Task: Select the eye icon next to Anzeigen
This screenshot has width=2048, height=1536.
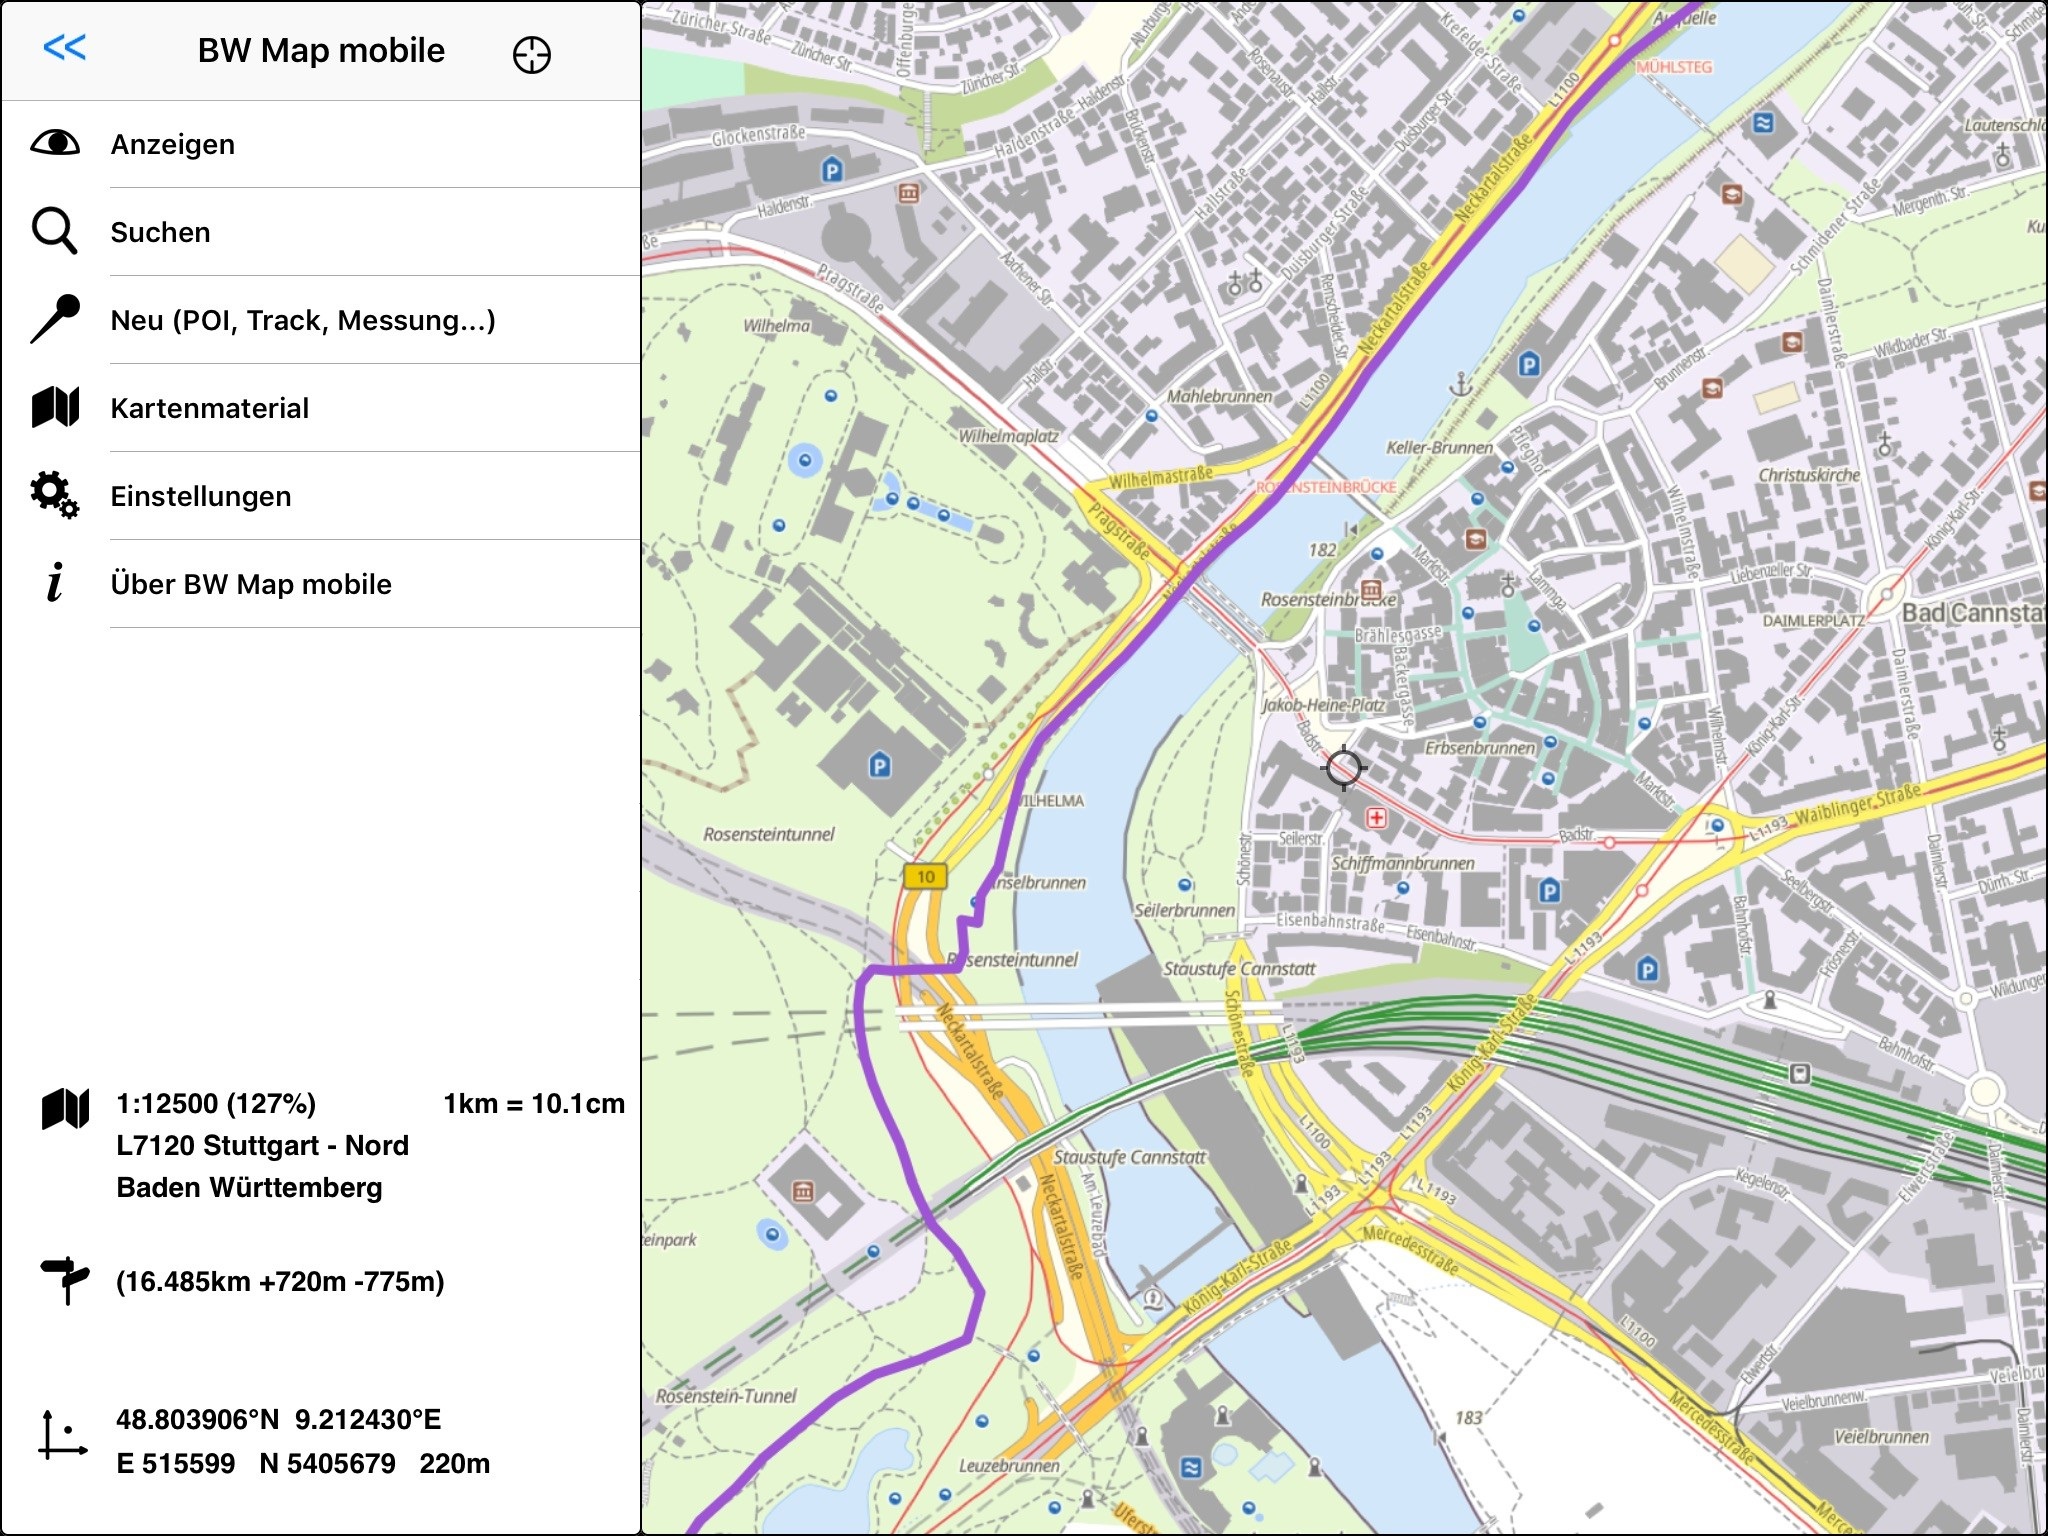Action: pos(57,144)
